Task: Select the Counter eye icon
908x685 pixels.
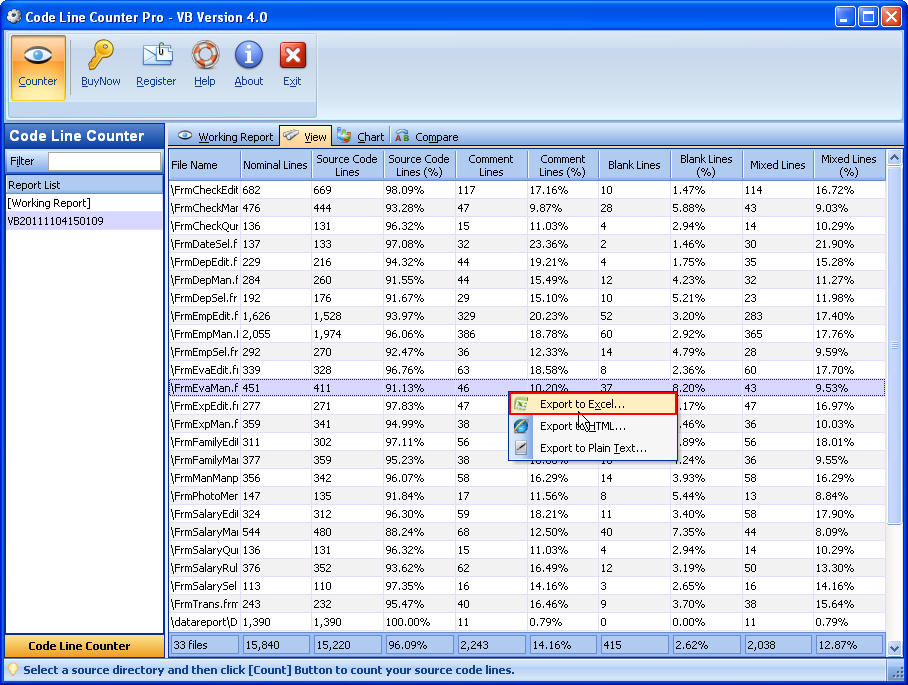Action: click(x=38, y=56)
